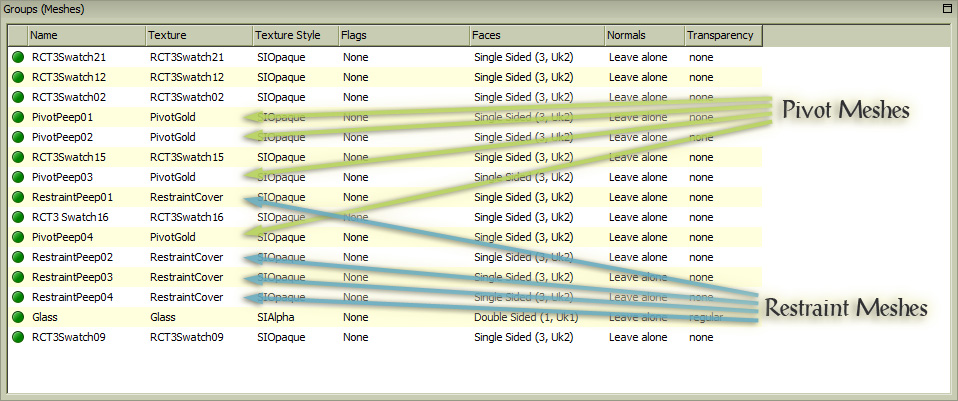
Task: Click the green icon beside RestraintPeep04
Action: click(18, 297)
